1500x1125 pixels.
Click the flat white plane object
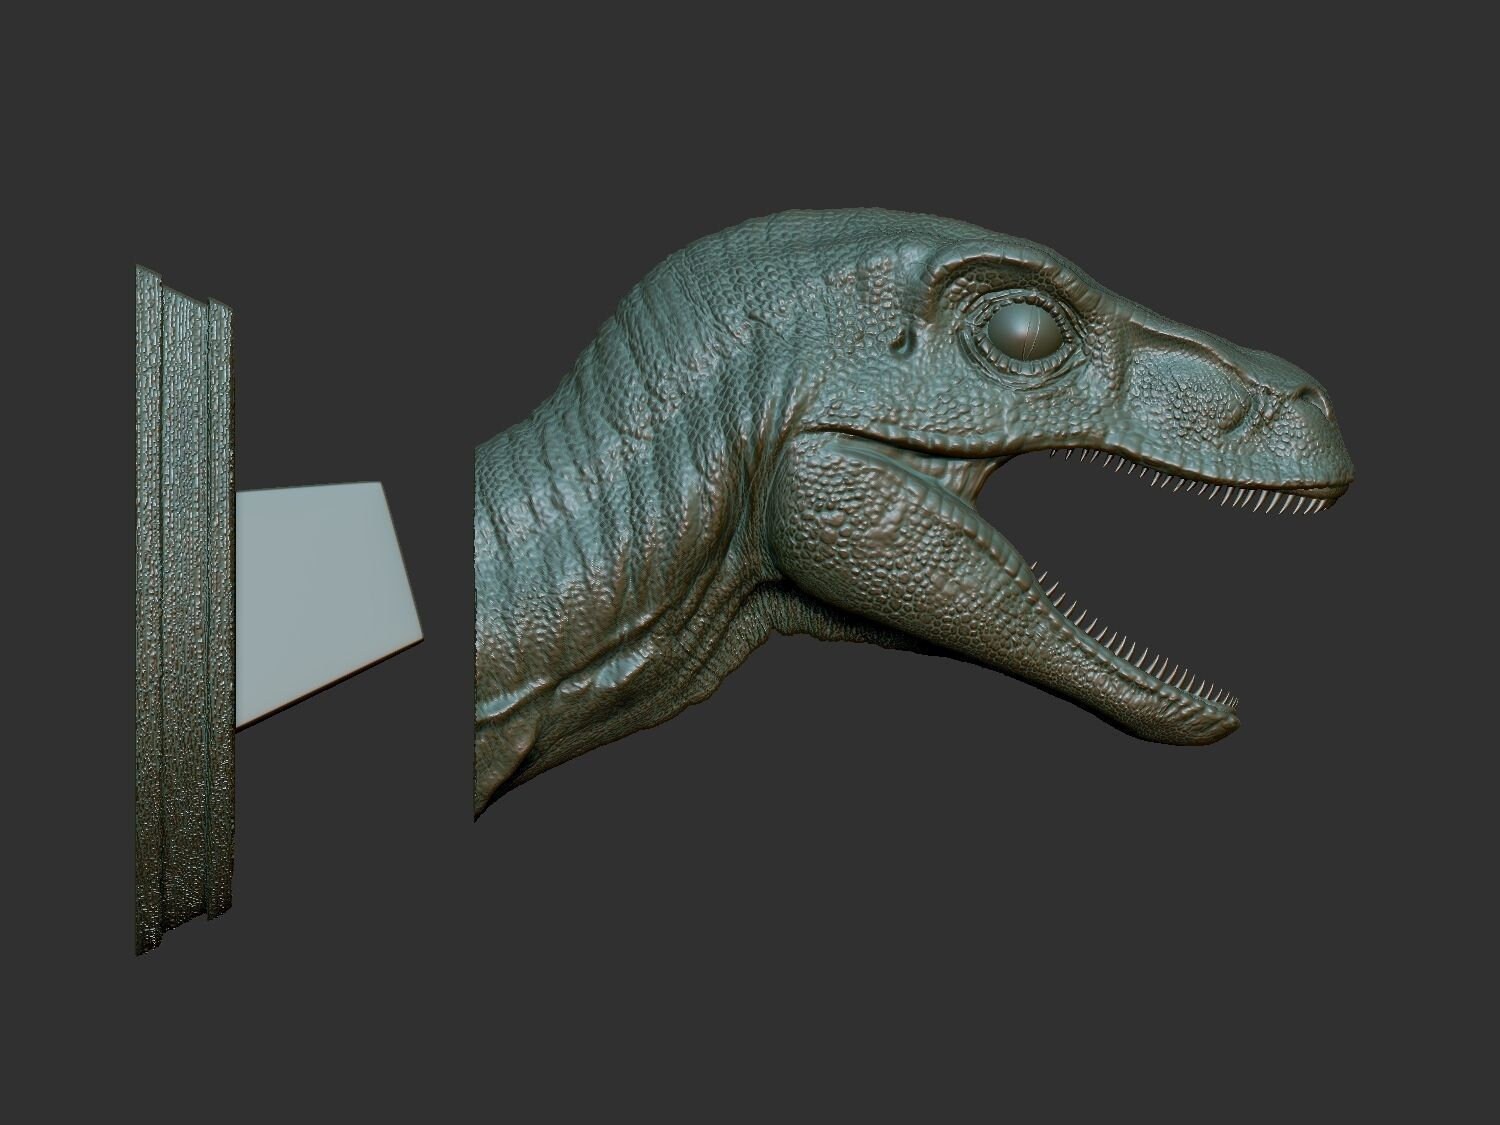pyautogui.click(x=320, y=590)
